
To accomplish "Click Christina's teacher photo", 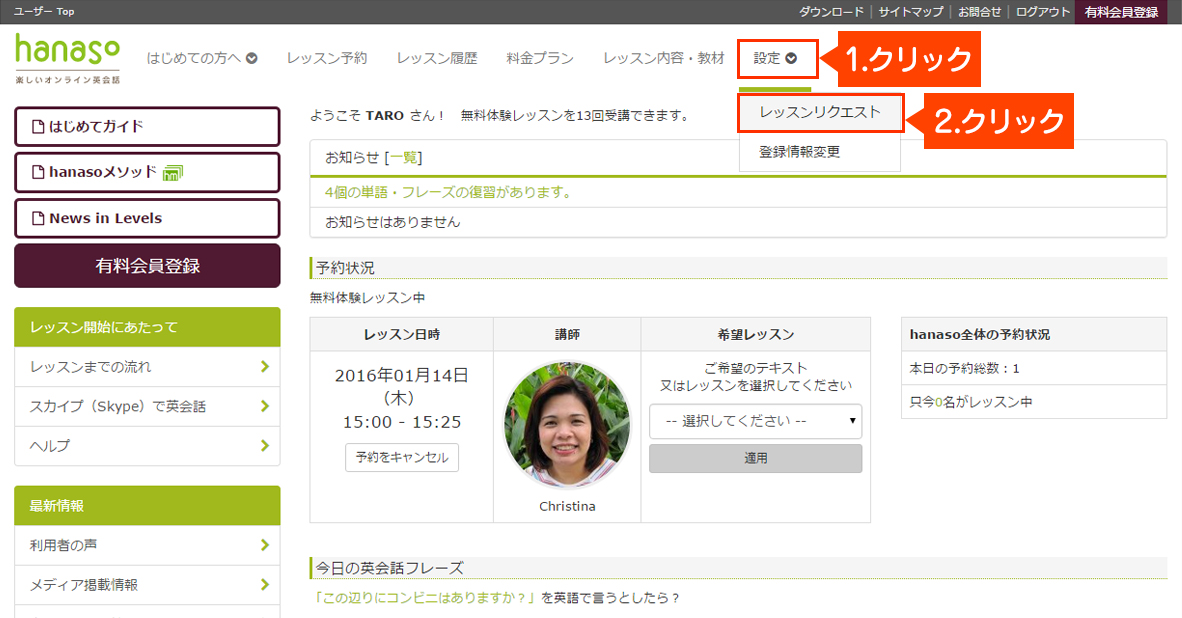I will 567,424.
